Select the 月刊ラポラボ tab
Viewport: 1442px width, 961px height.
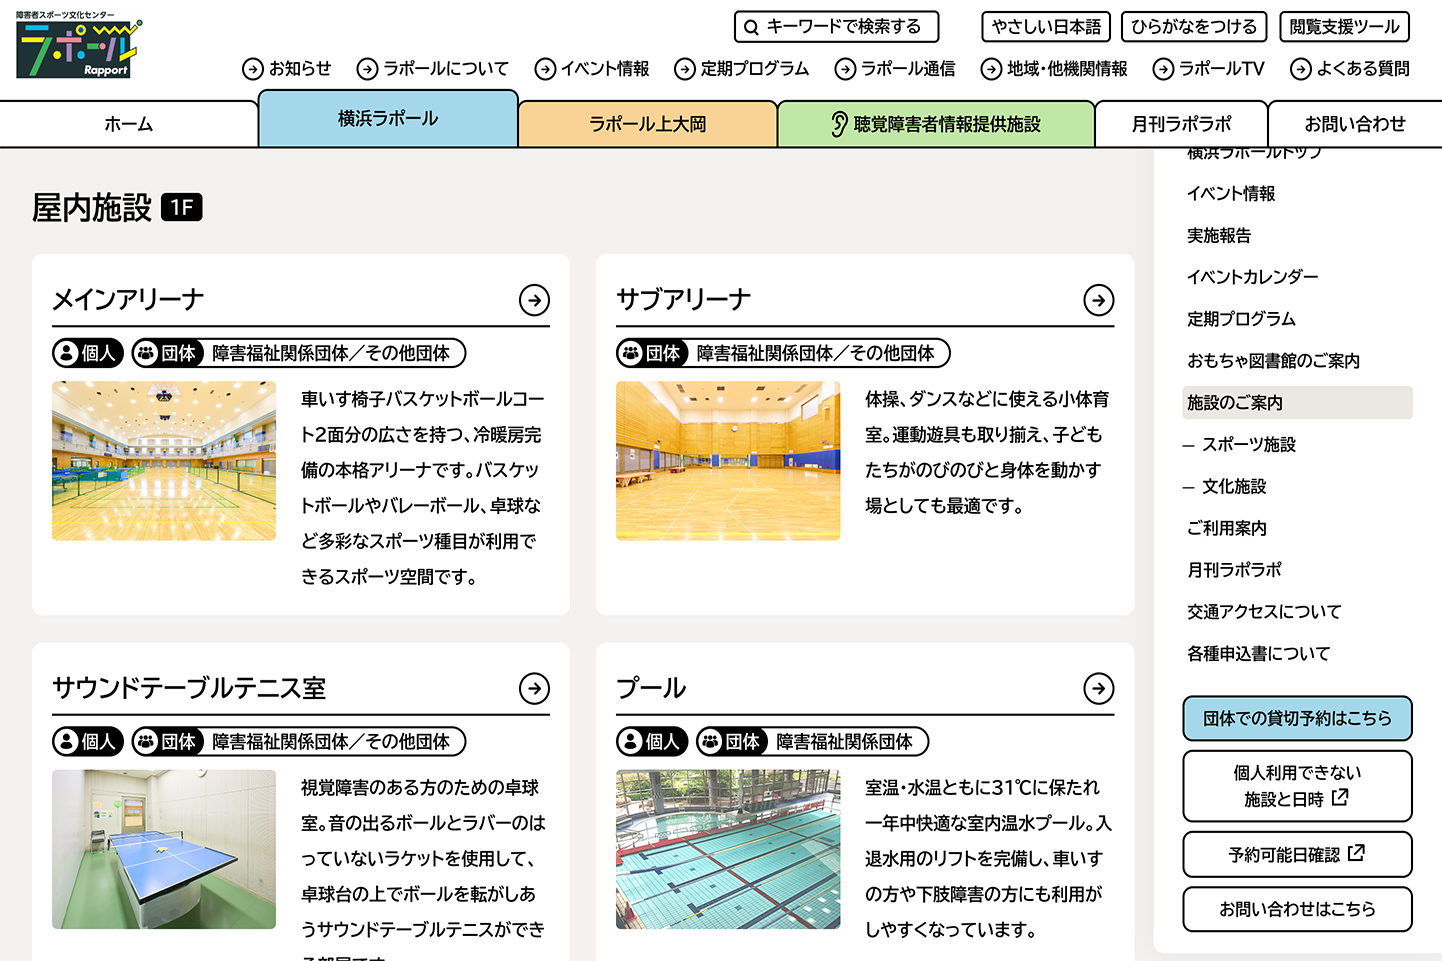click(x=1181, y=124)
